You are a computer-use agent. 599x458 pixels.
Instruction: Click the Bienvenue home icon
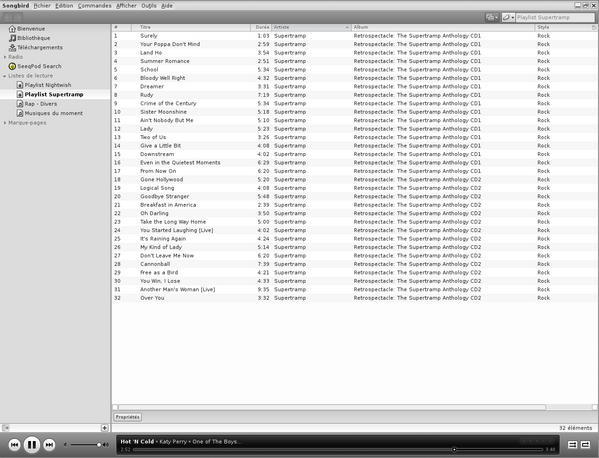click(12, 29)
